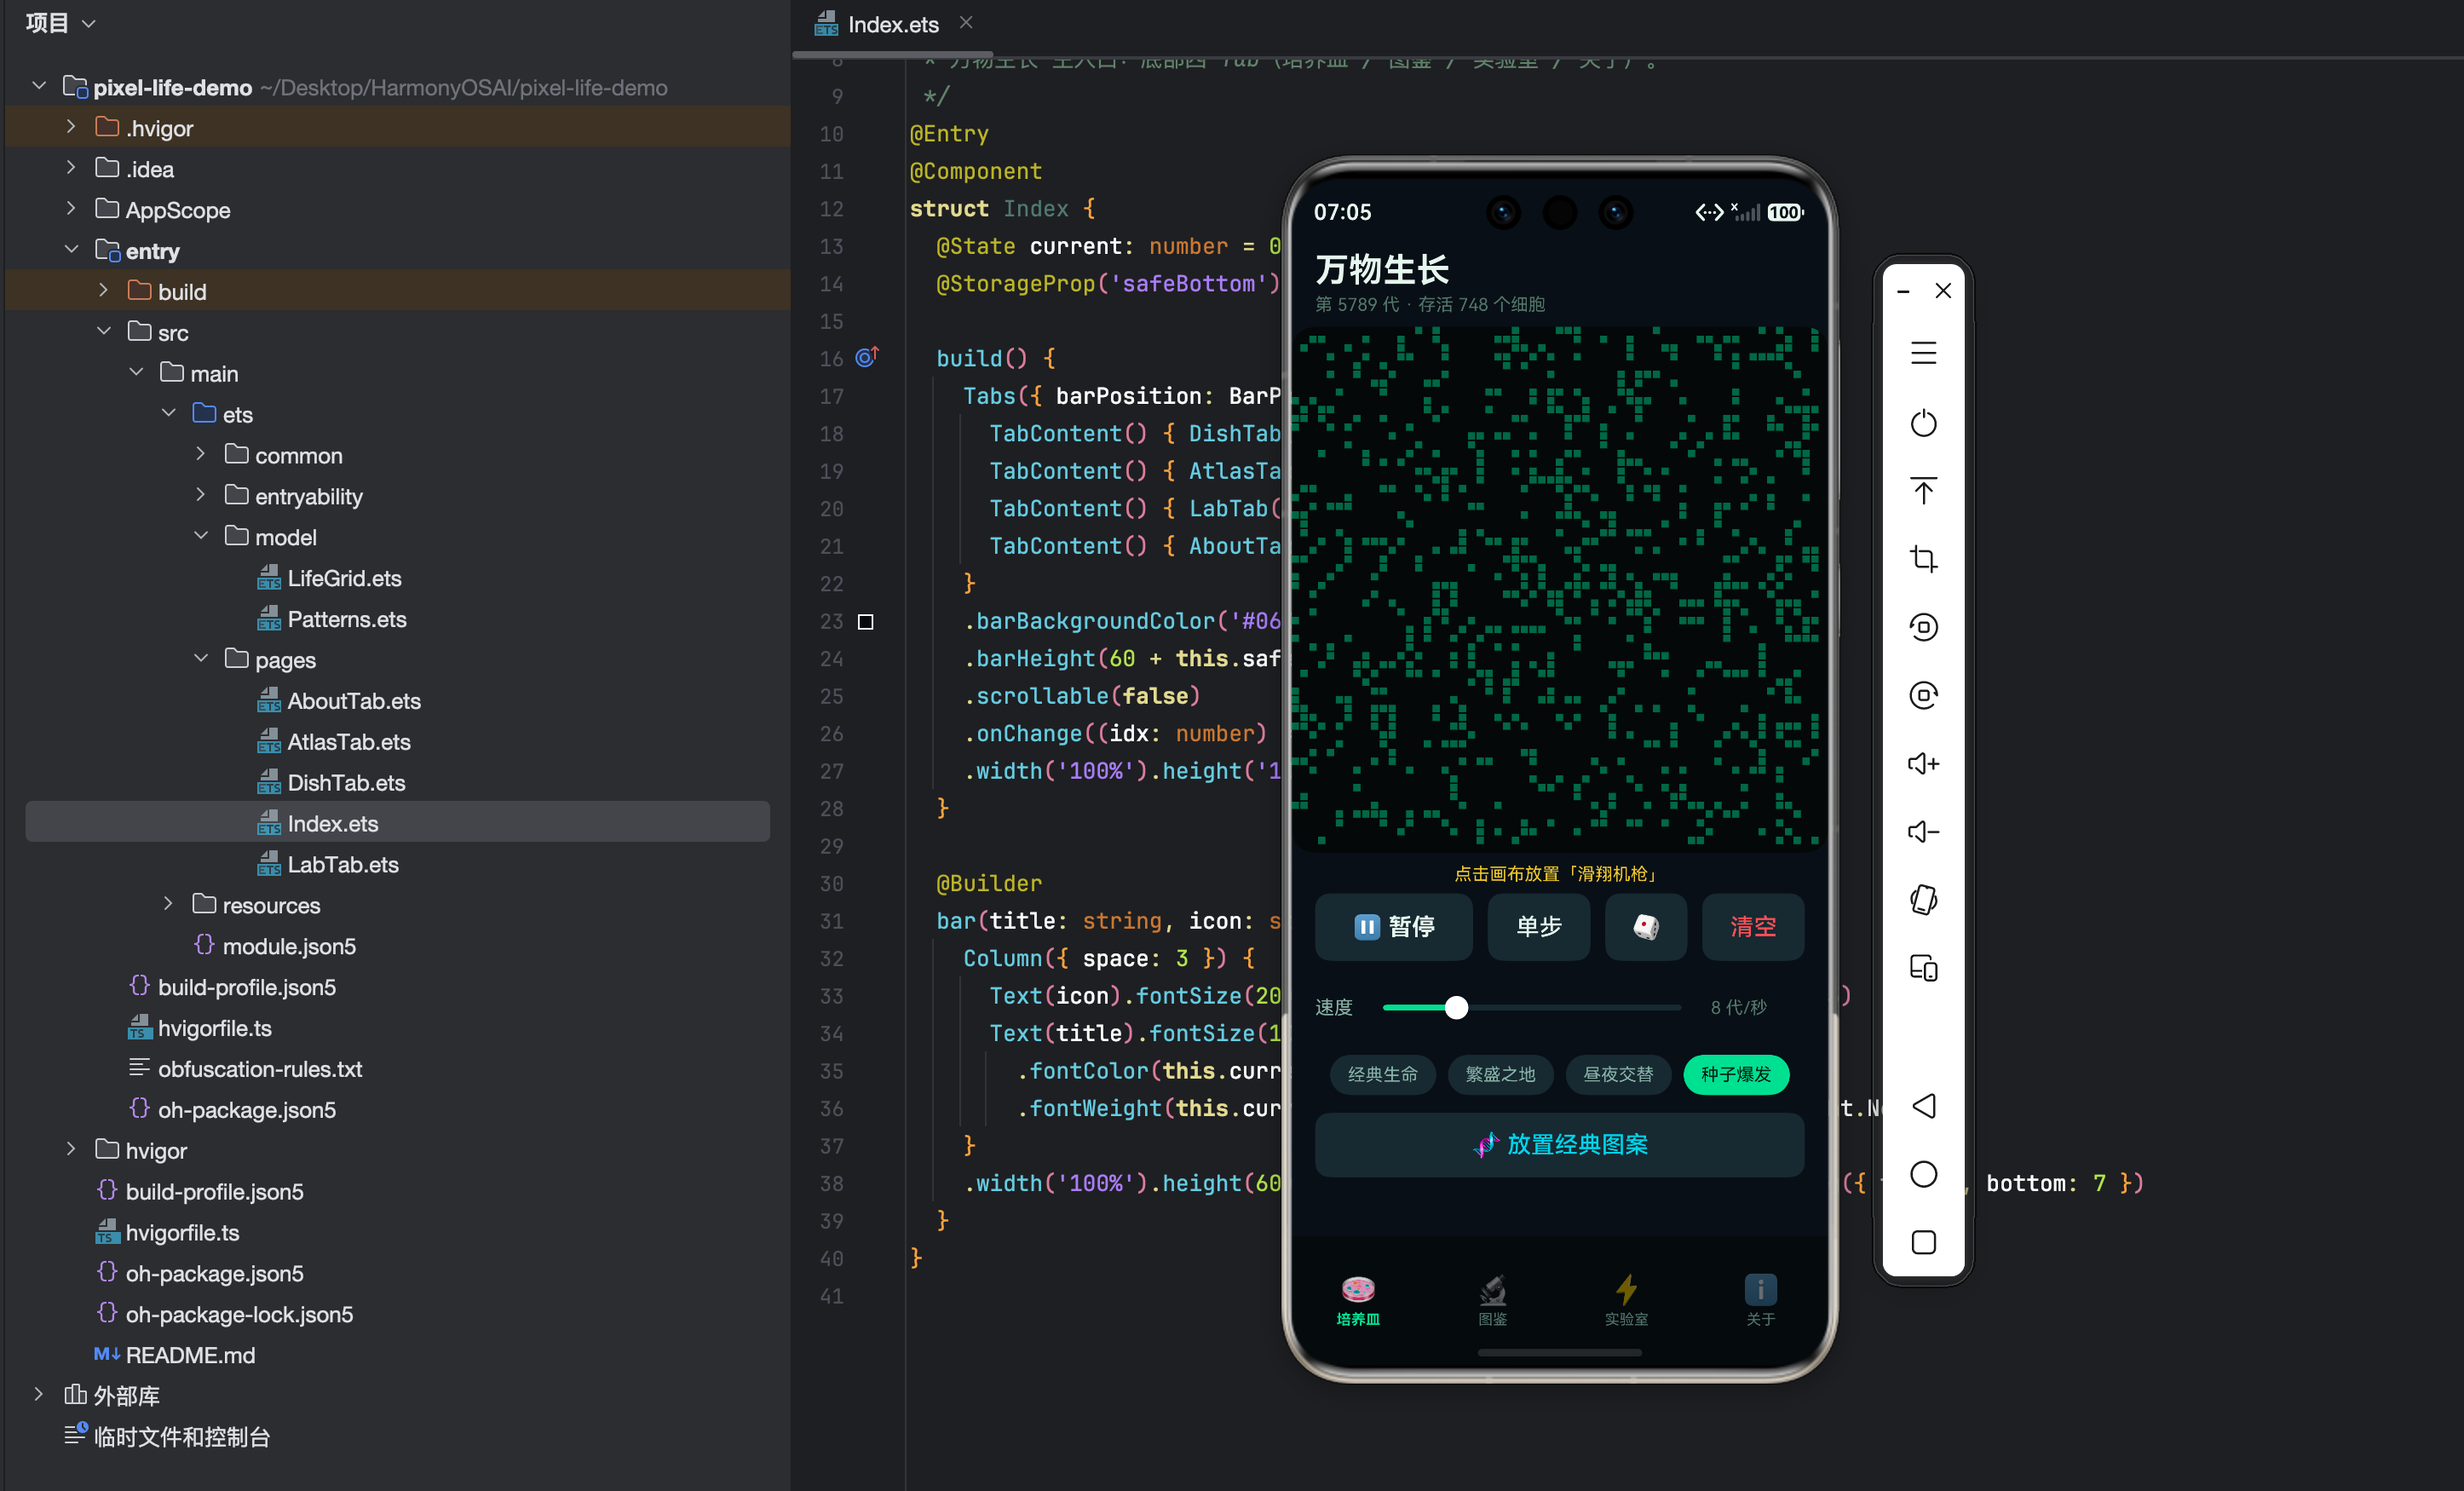The height and width of the screenshot is (1491, 2464).
Task: Click the 放置经典图案 button
Action: (1559, 1145)
